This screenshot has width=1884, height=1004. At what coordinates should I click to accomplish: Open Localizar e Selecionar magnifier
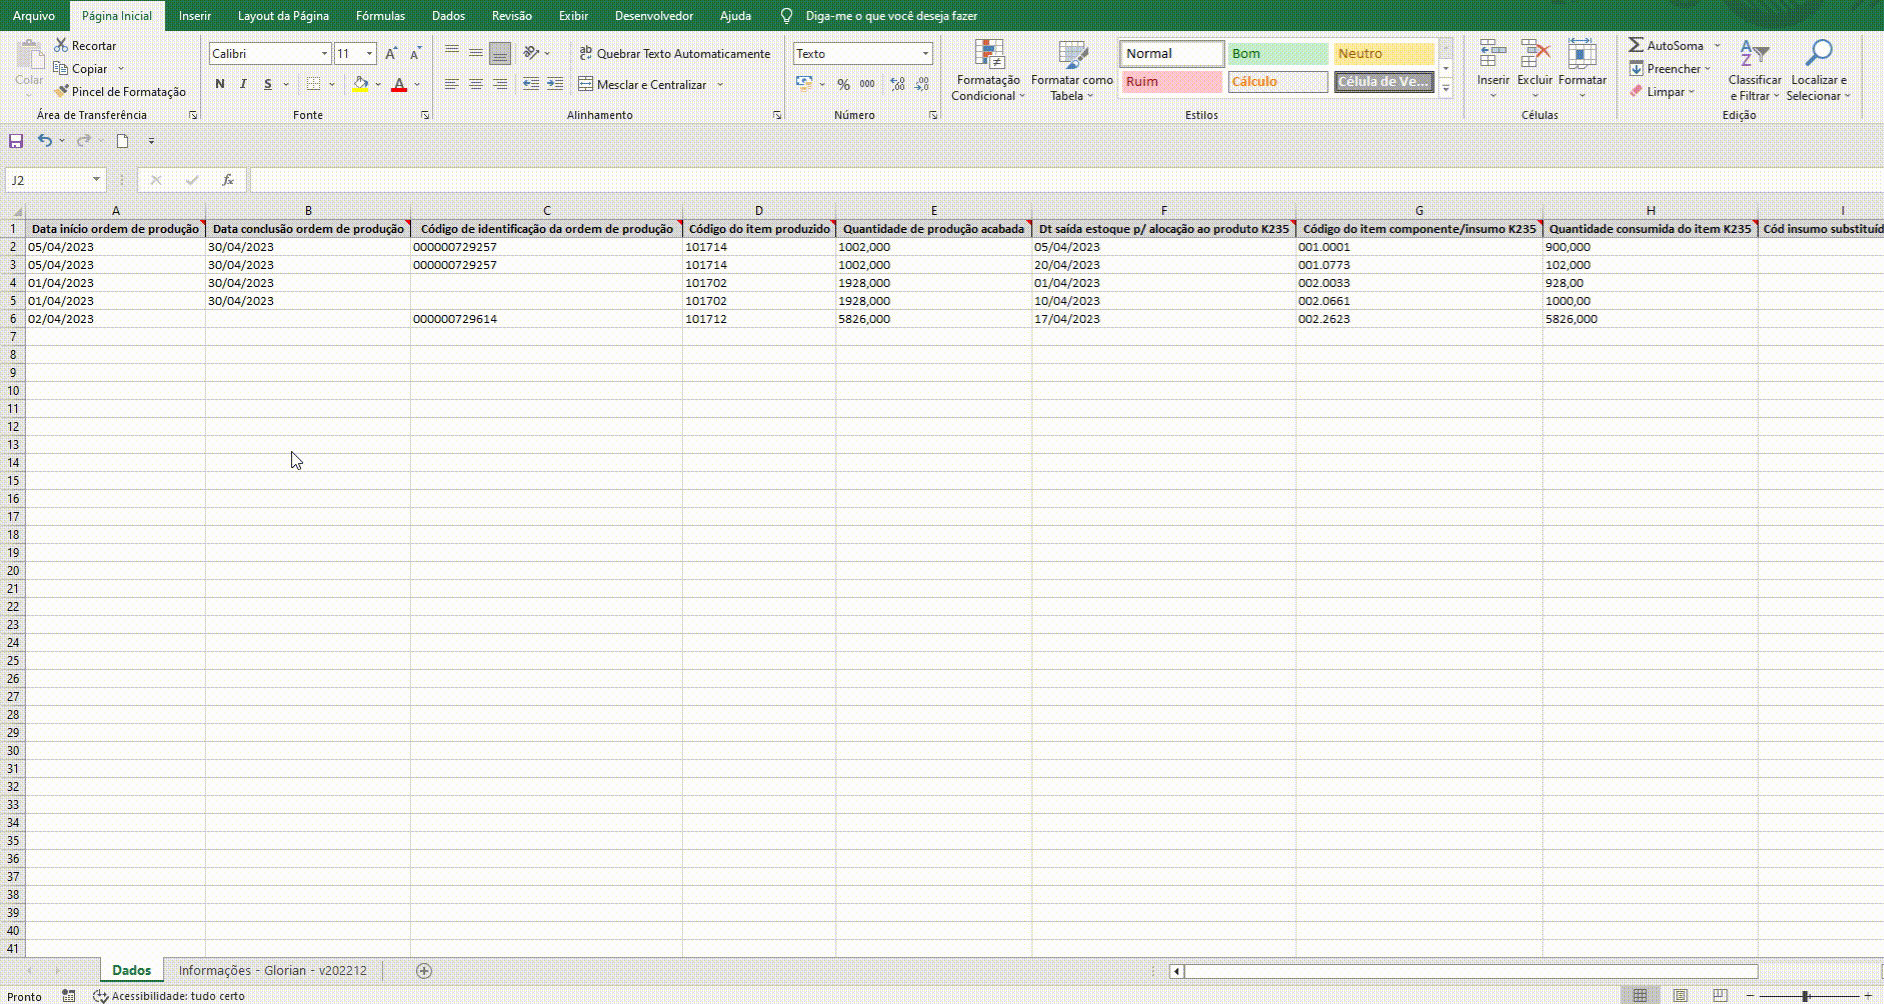1818,55
